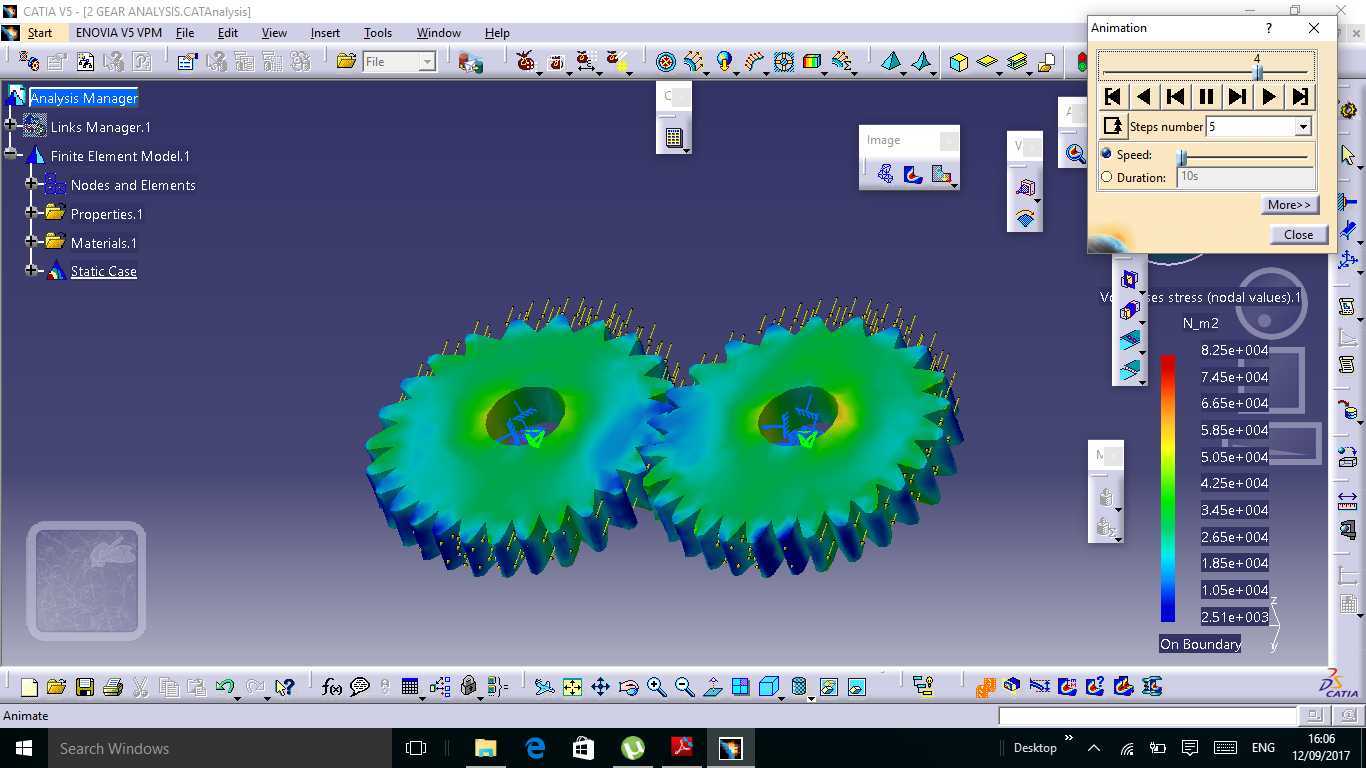Click the Zoom In magnifier icon

click(656, 687)
